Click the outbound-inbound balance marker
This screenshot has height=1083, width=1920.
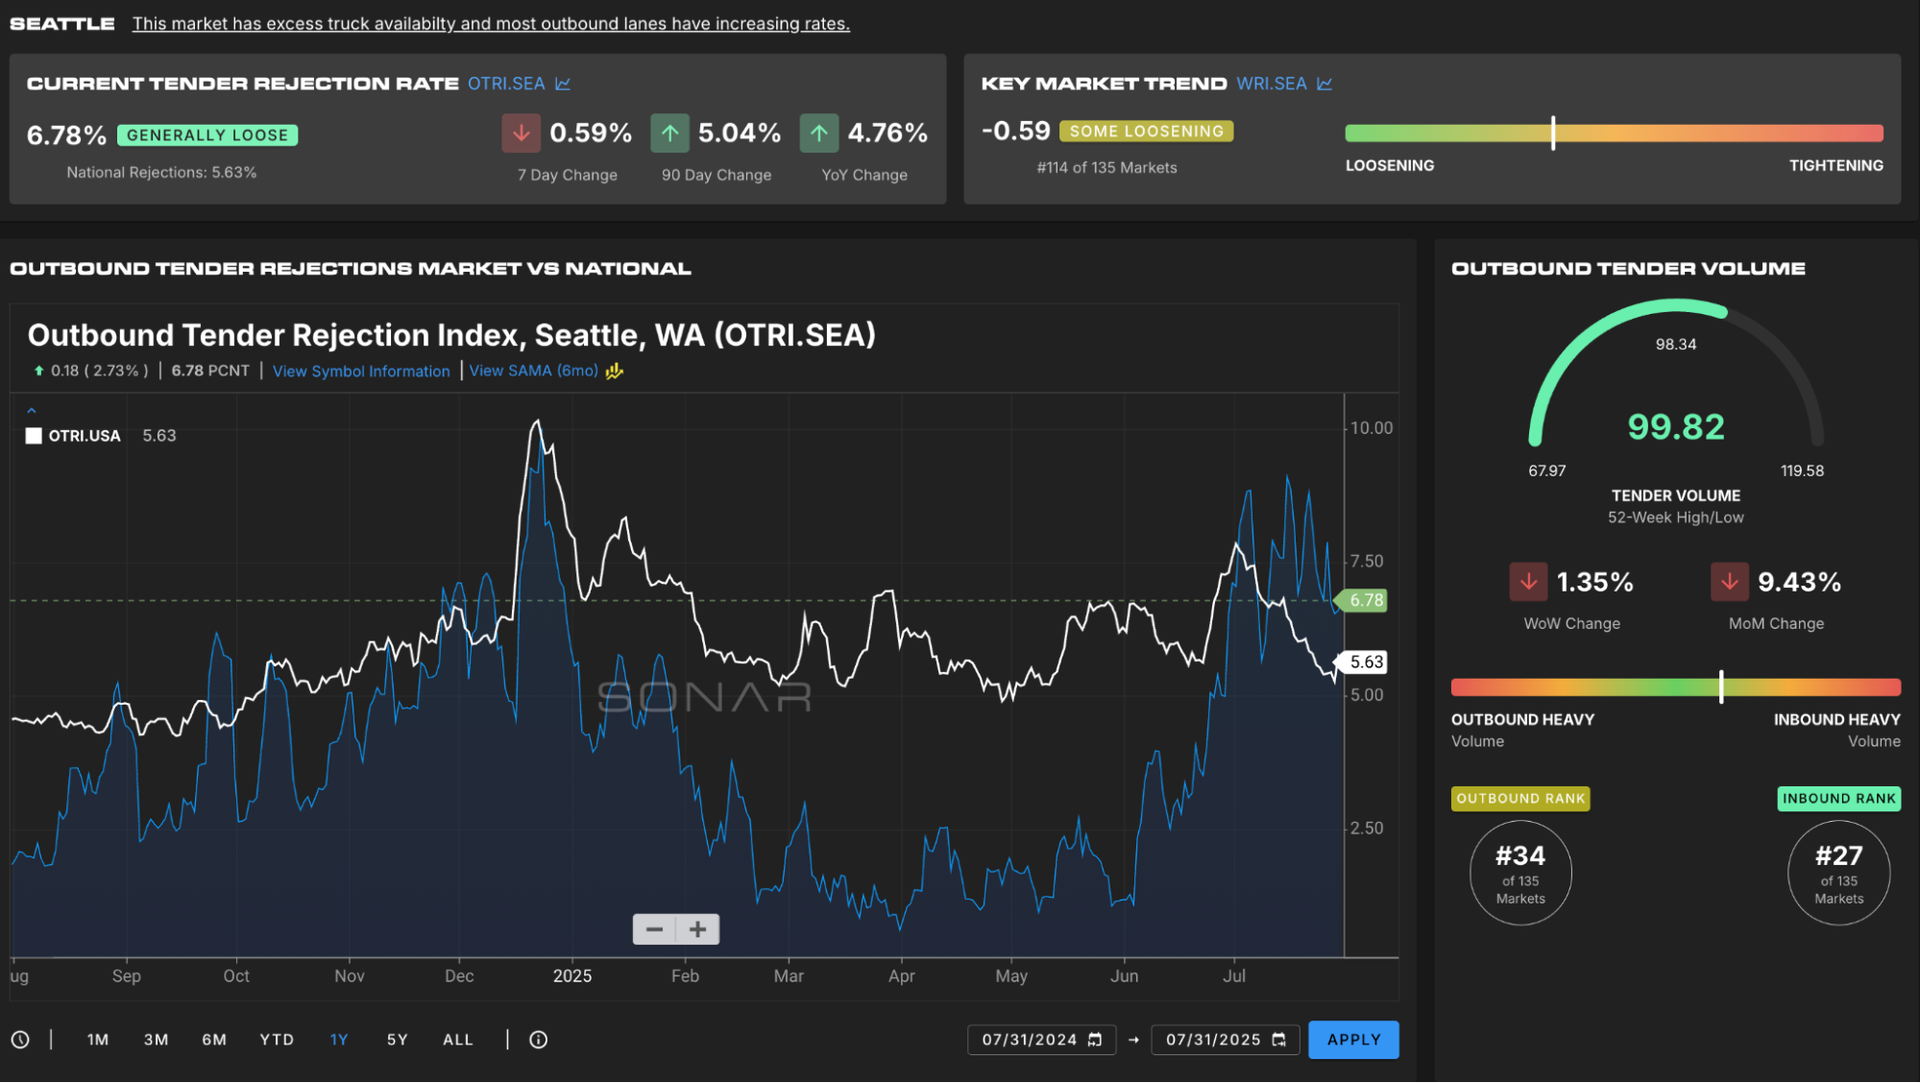click(x=1721, y=687)
